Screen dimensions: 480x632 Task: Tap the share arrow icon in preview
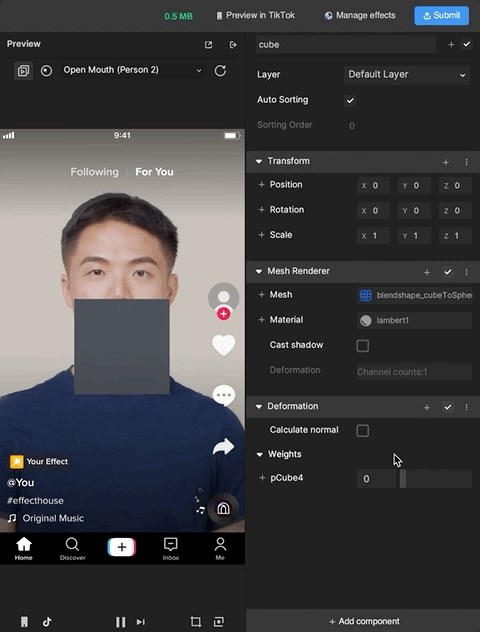224,446
